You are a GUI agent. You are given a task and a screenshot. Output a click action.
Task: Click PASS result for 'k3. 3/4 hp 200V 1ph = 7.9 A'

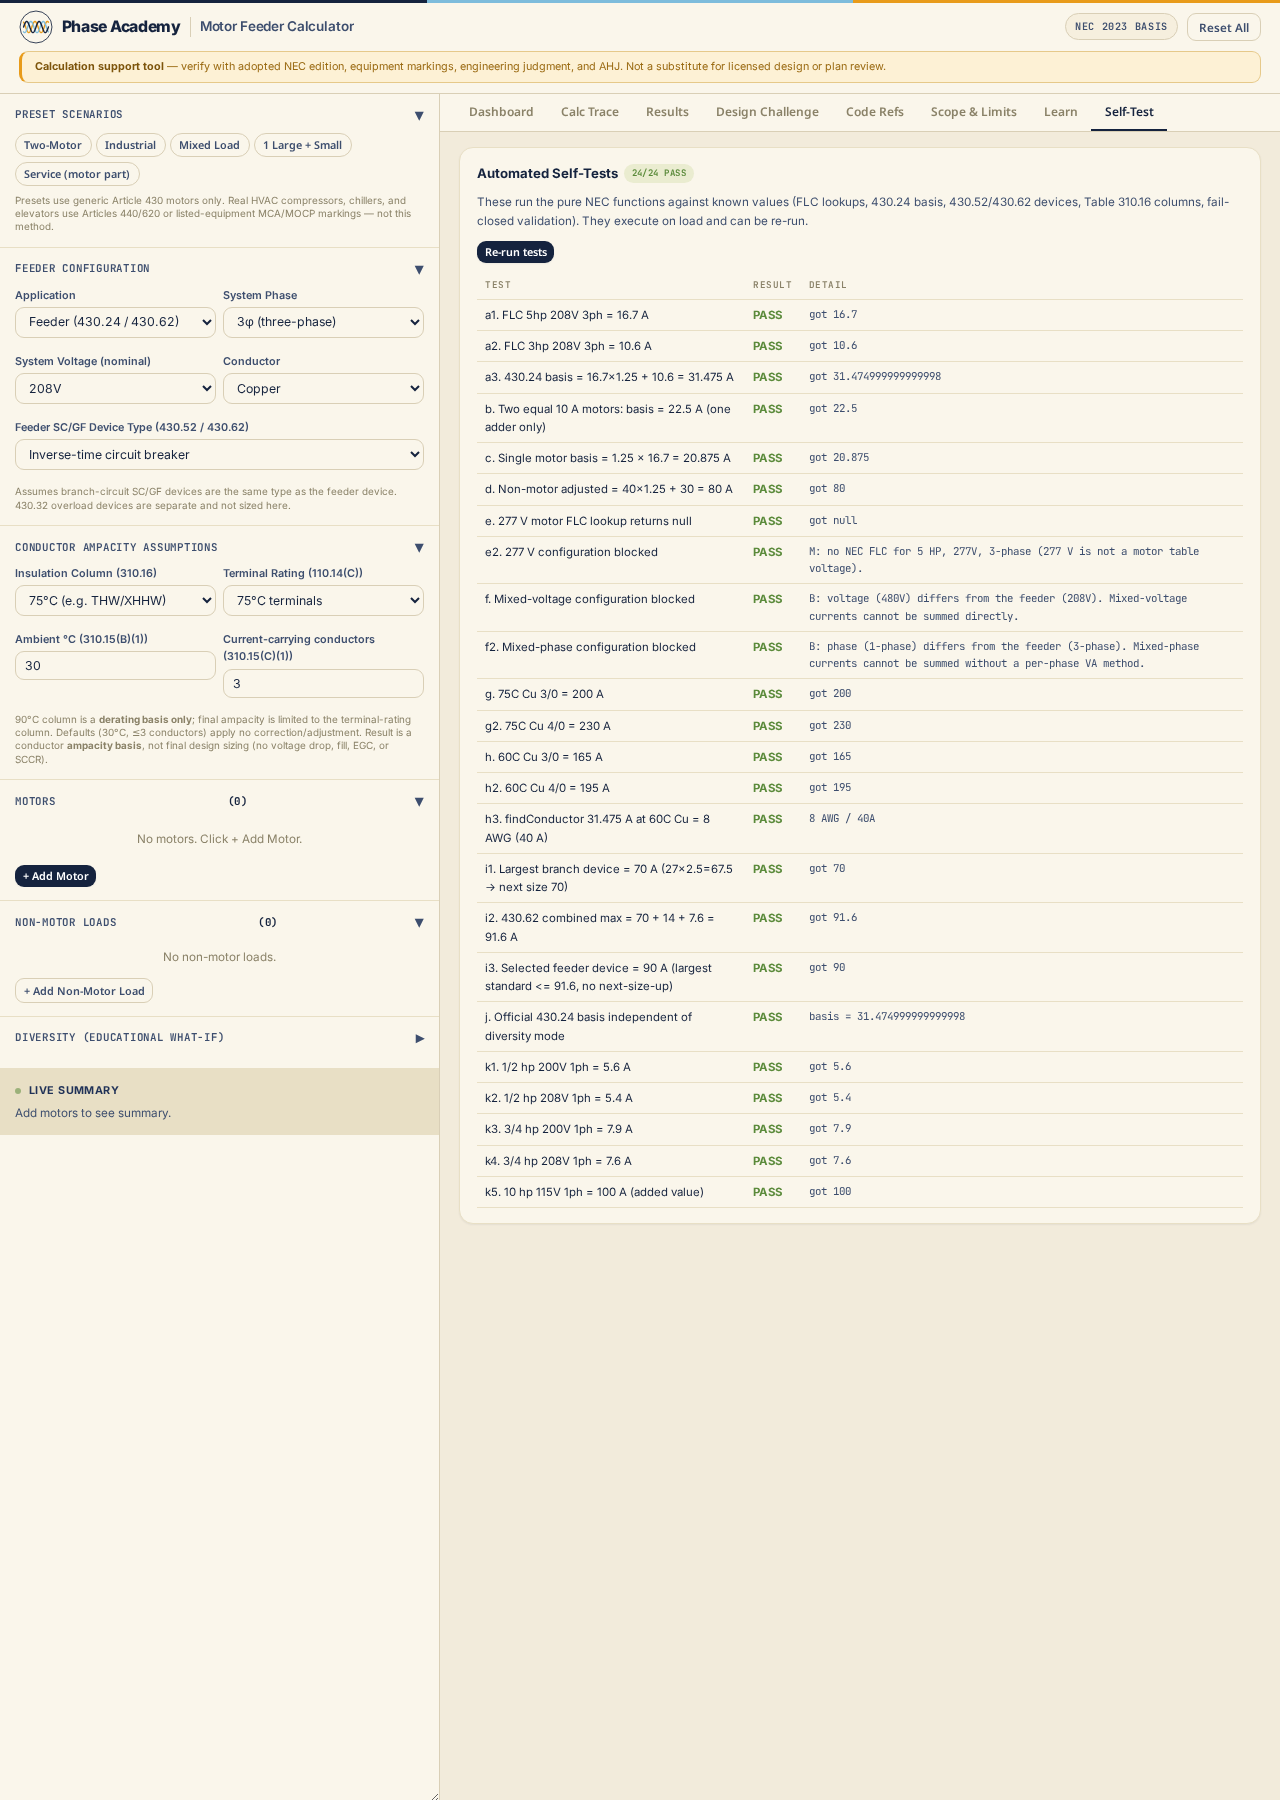(x=767, y=1129)
